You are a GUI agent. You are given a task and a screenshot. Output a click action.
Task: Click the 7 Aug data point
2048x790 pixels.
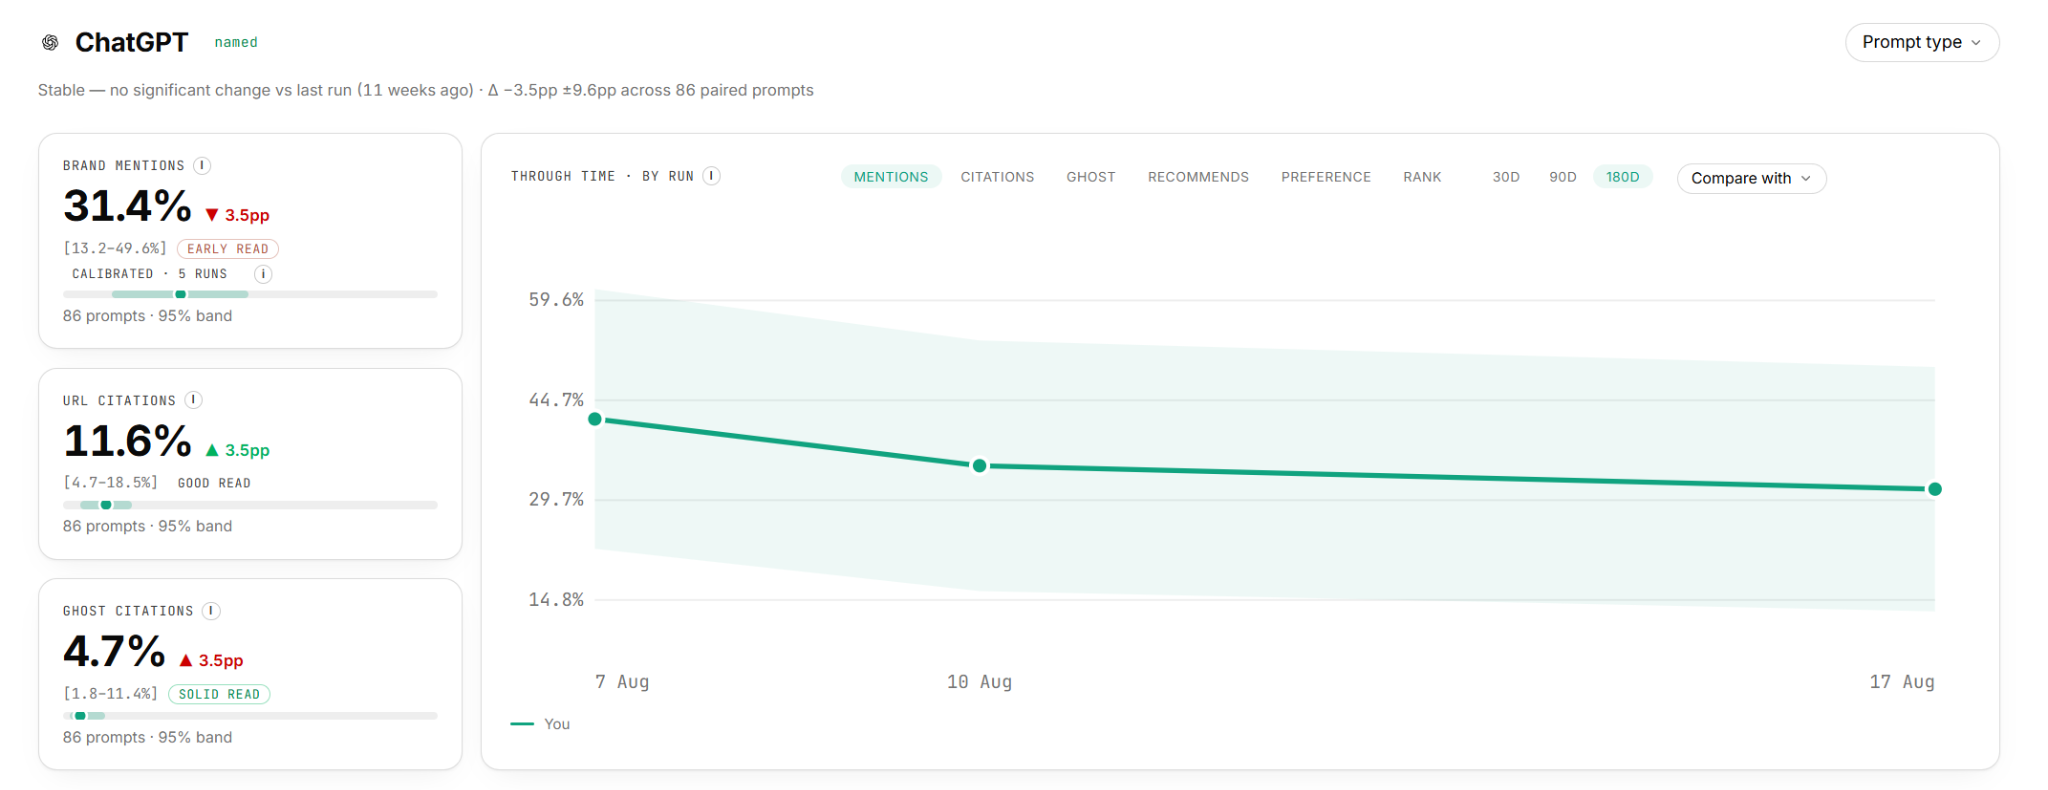point(595,419)
